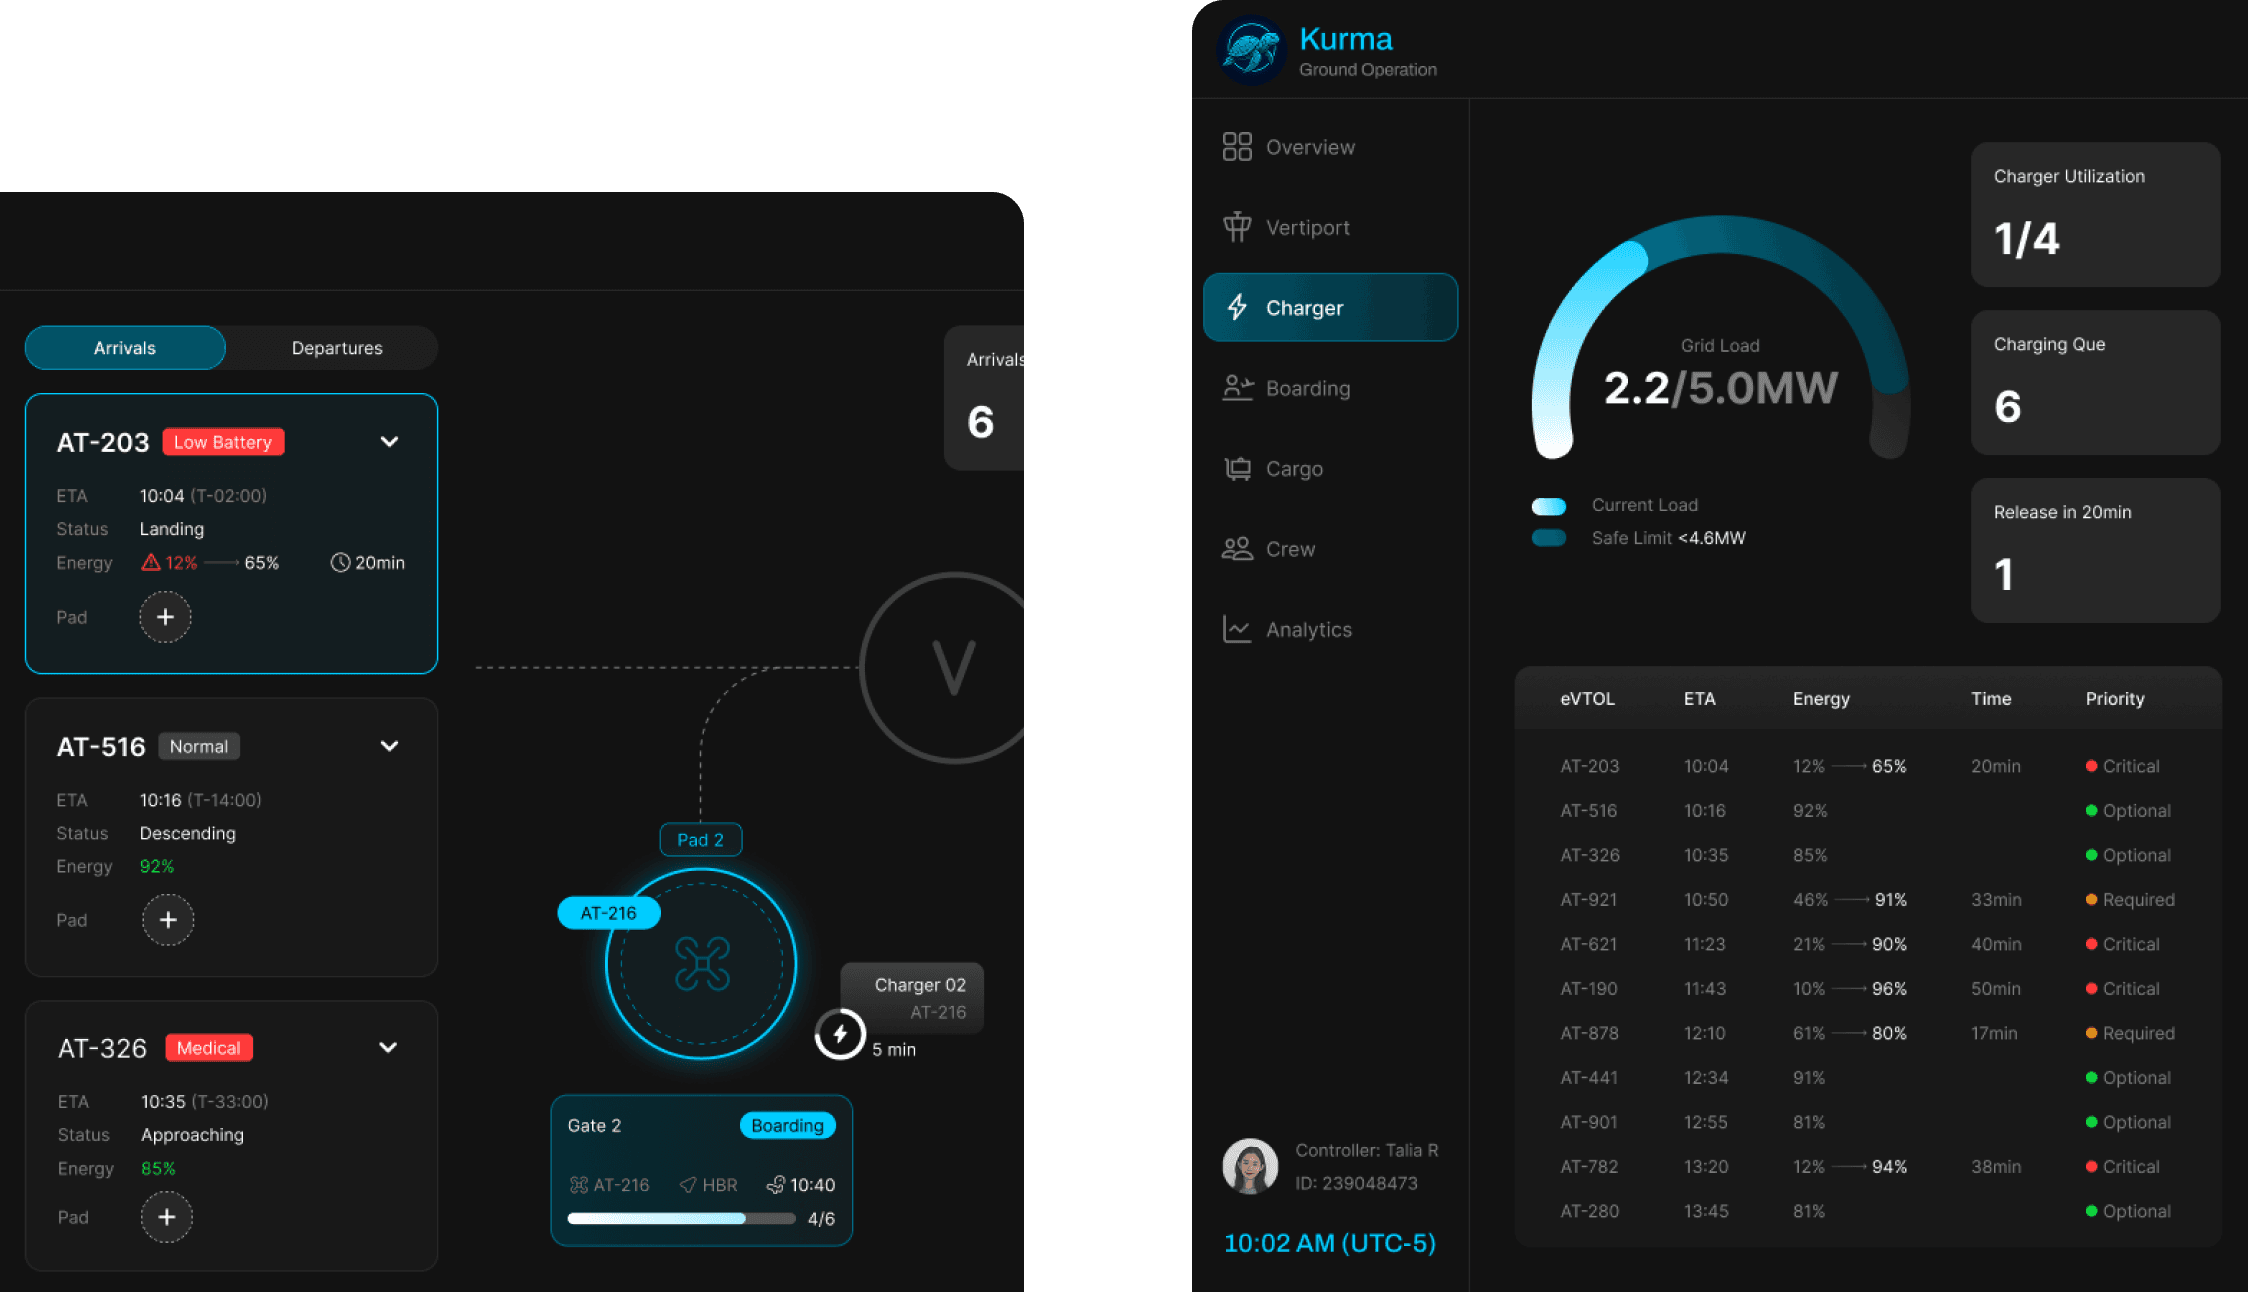Click the Charger 02 lightning bolt icon
The image size is (2248, 1292).
coord(840,1034)
